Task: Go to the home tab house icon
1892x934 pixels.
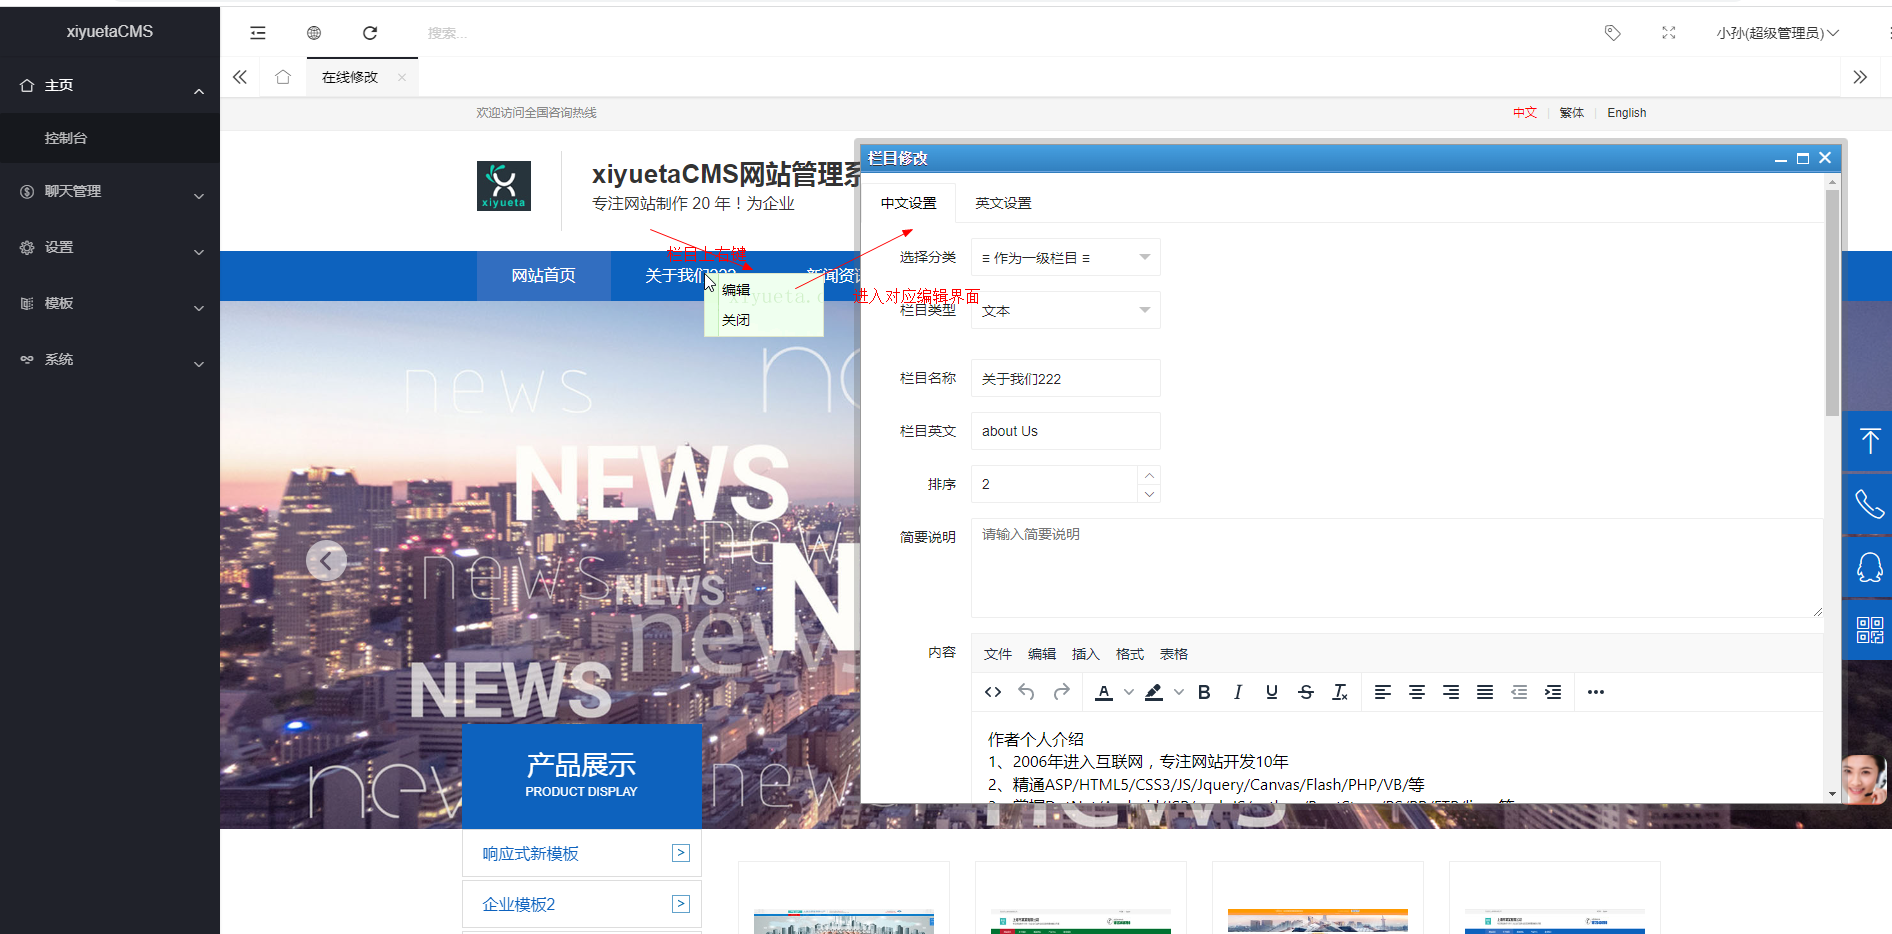Action: coord(283,77)
